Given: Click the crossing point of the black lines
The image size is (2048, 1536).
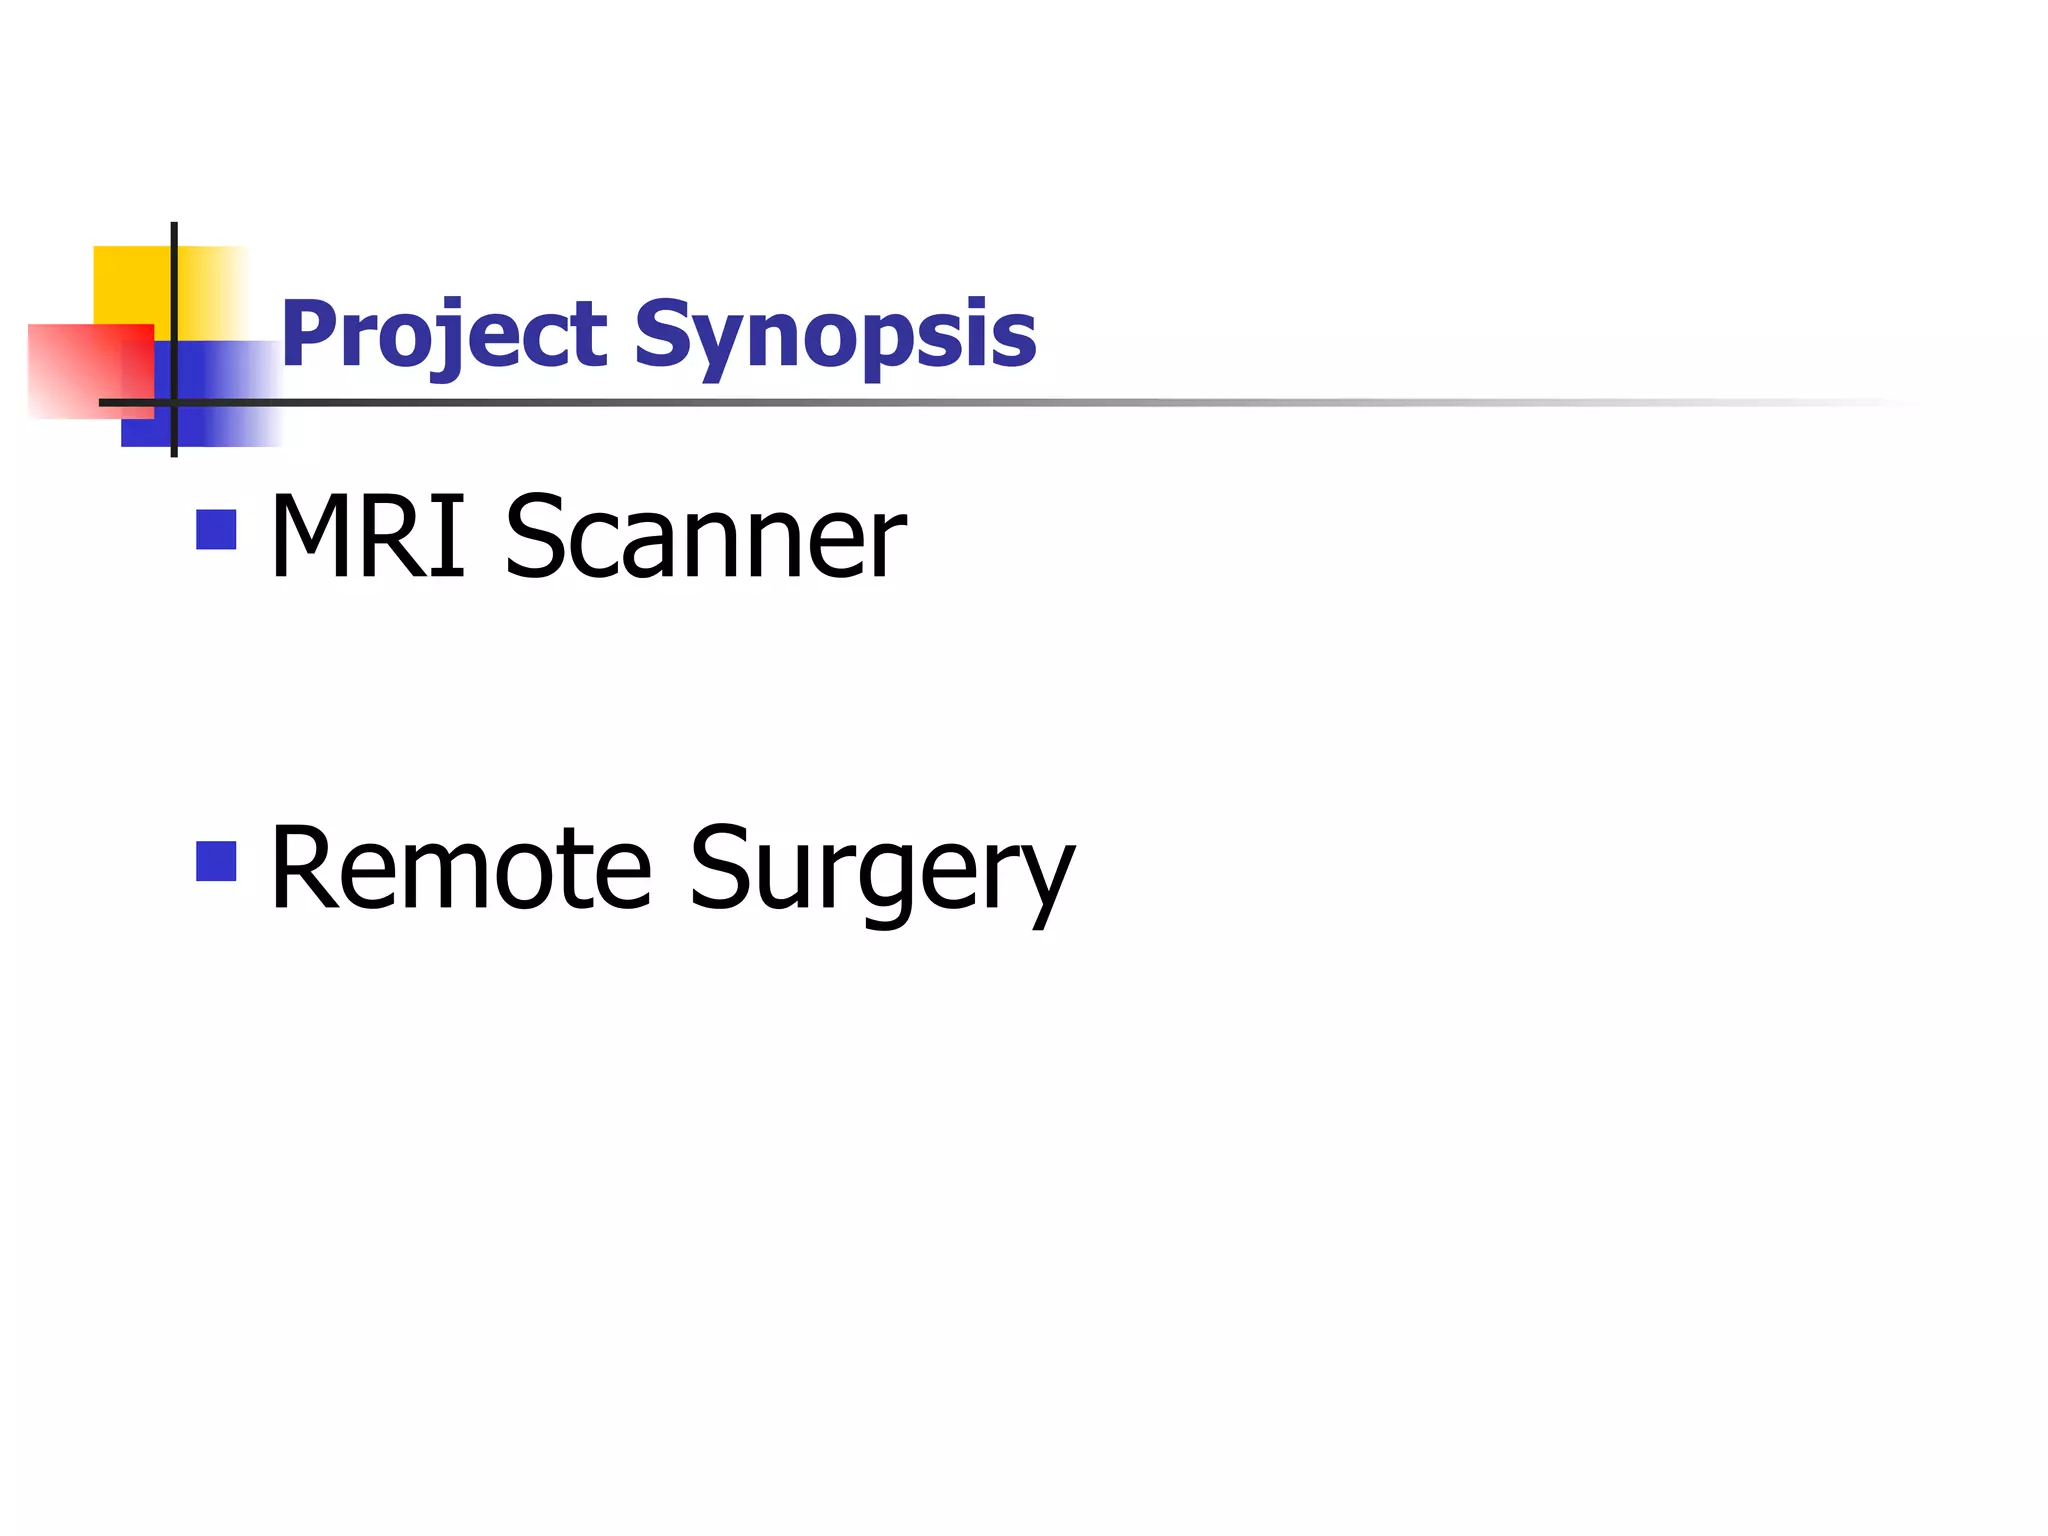Looking at the screenshot, I should click(174, 402).
